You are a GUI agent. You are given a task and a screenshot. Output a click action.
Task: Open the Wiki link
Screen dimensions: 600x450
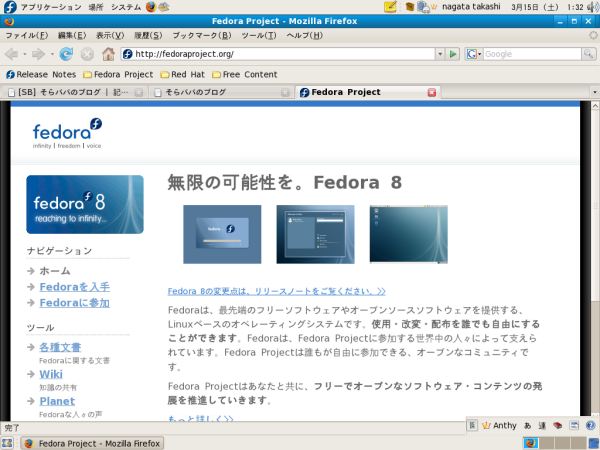[51, 374]
